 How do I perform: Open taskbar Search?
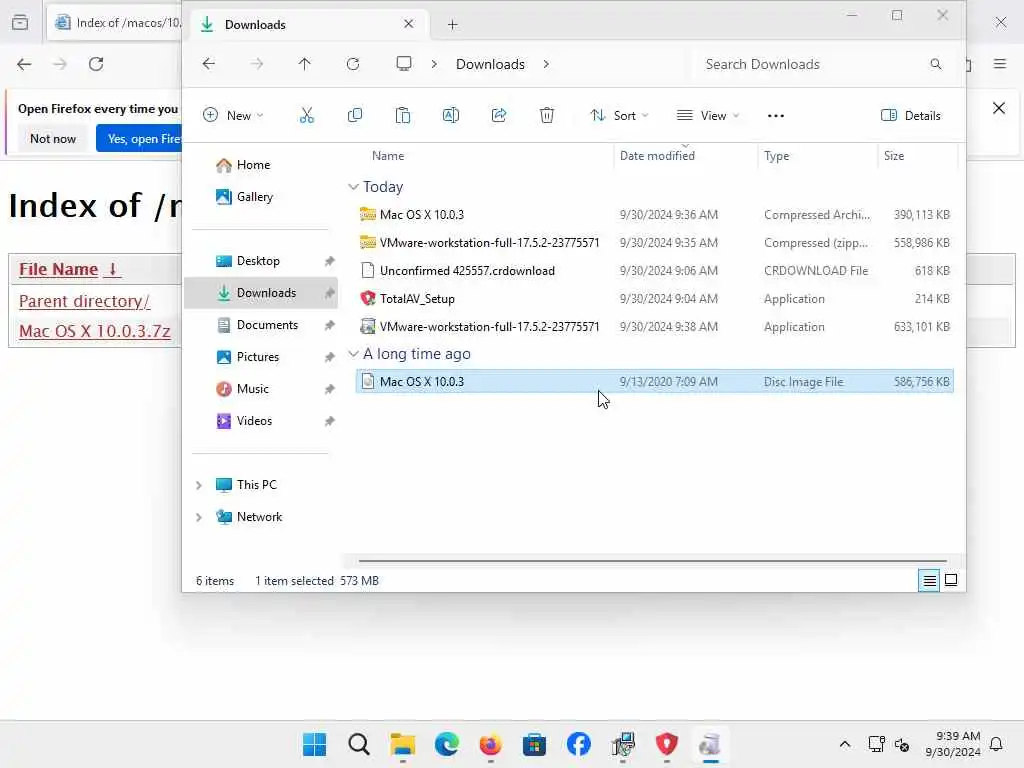tap(359, 744)
